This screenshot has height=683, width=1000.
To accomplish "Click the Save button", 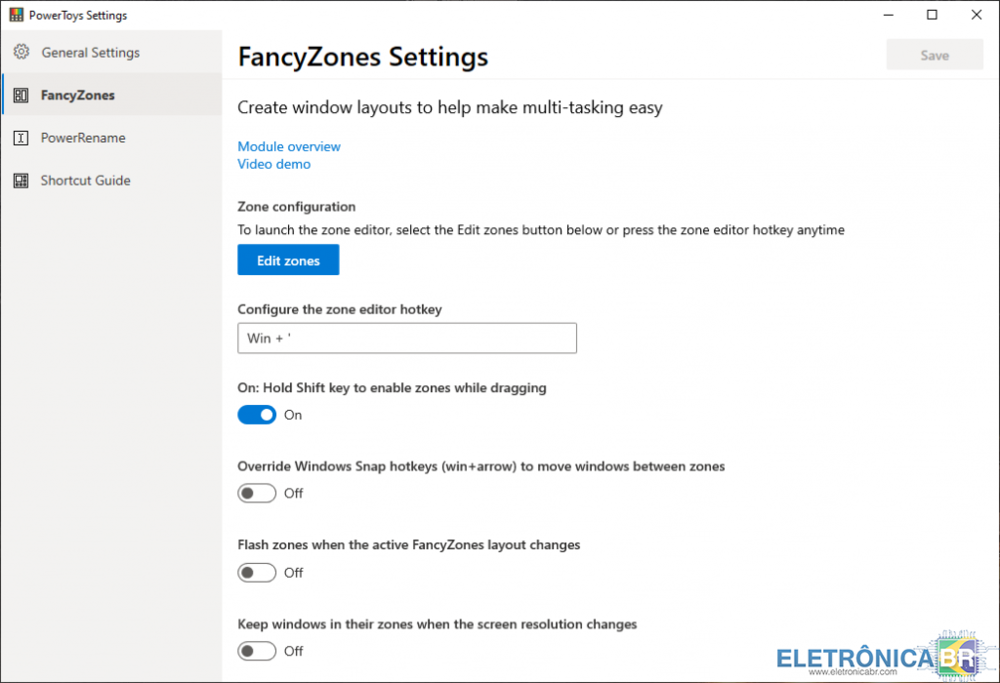I will pos(934,55).
